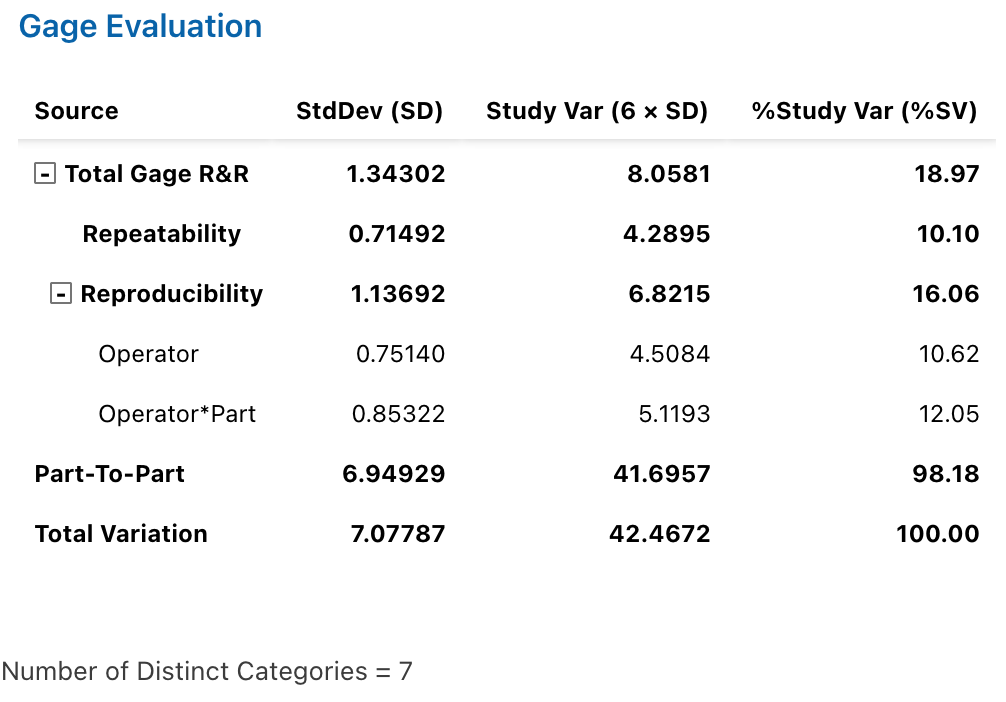Click the Operator %Study Var value 10.62
Image resolution: width=1006 pixels, height=702 pixels.
click(x=948, y=354)
